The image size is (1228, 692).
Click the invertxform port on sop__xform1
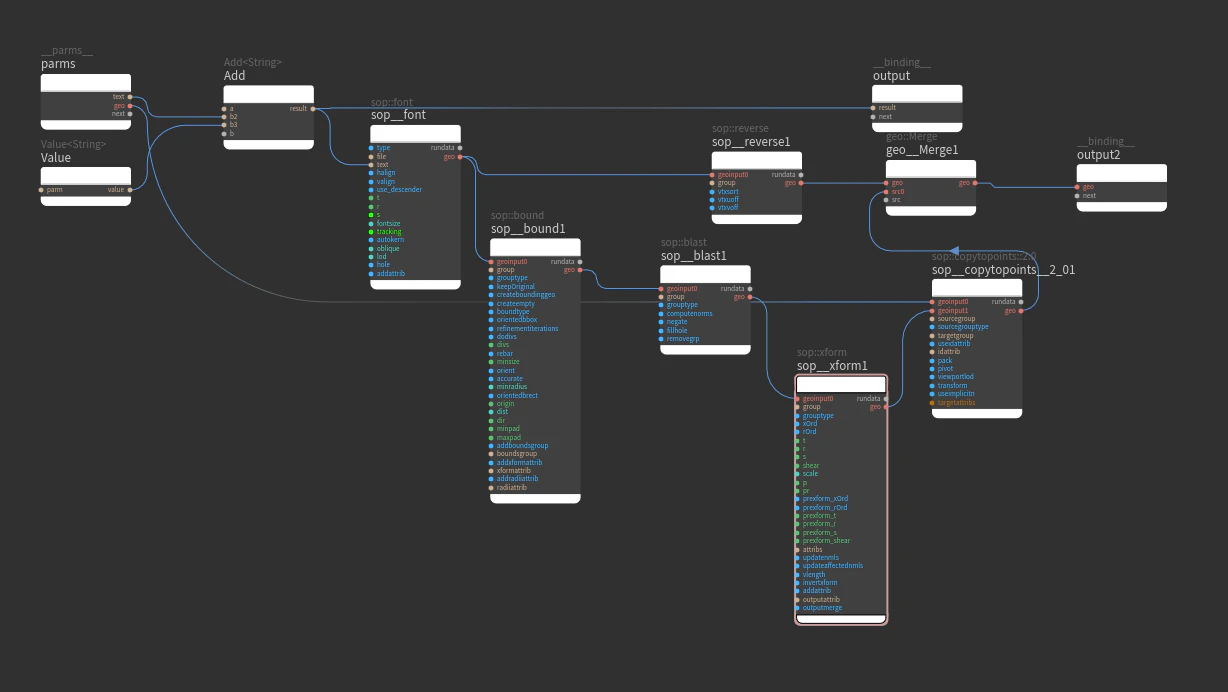798,583
